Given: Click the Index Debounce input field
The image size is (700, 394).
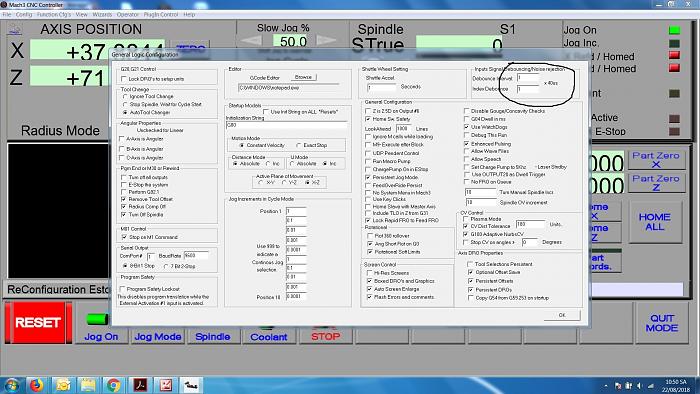Looking at the screenshot, I should pos(528,89).
